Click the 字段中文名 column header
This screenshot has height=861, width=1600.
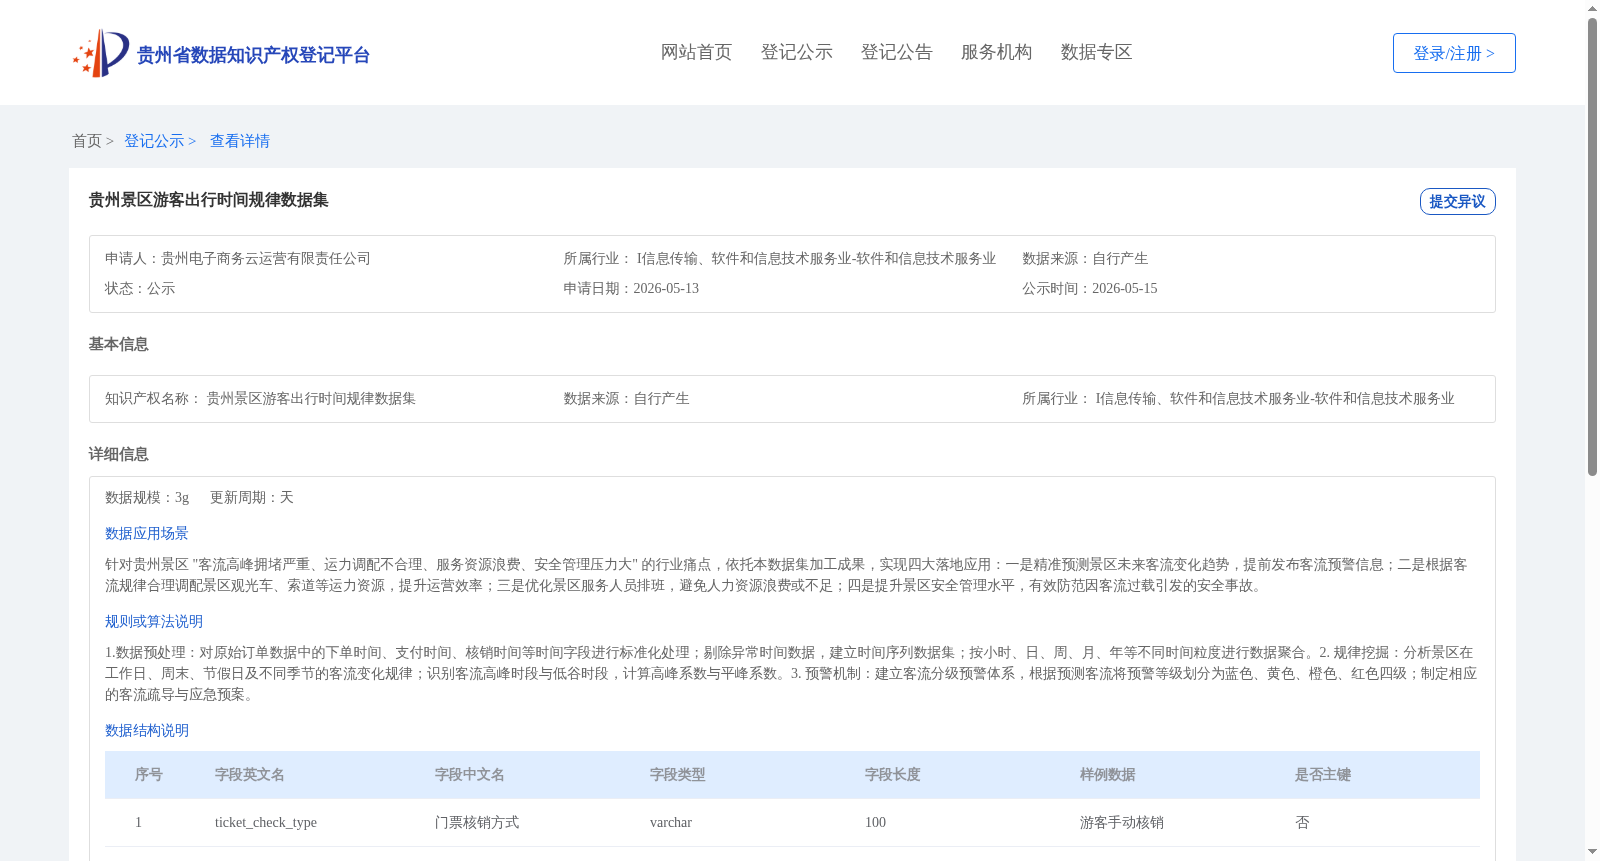pyautogui.click(x=470, y=774)
